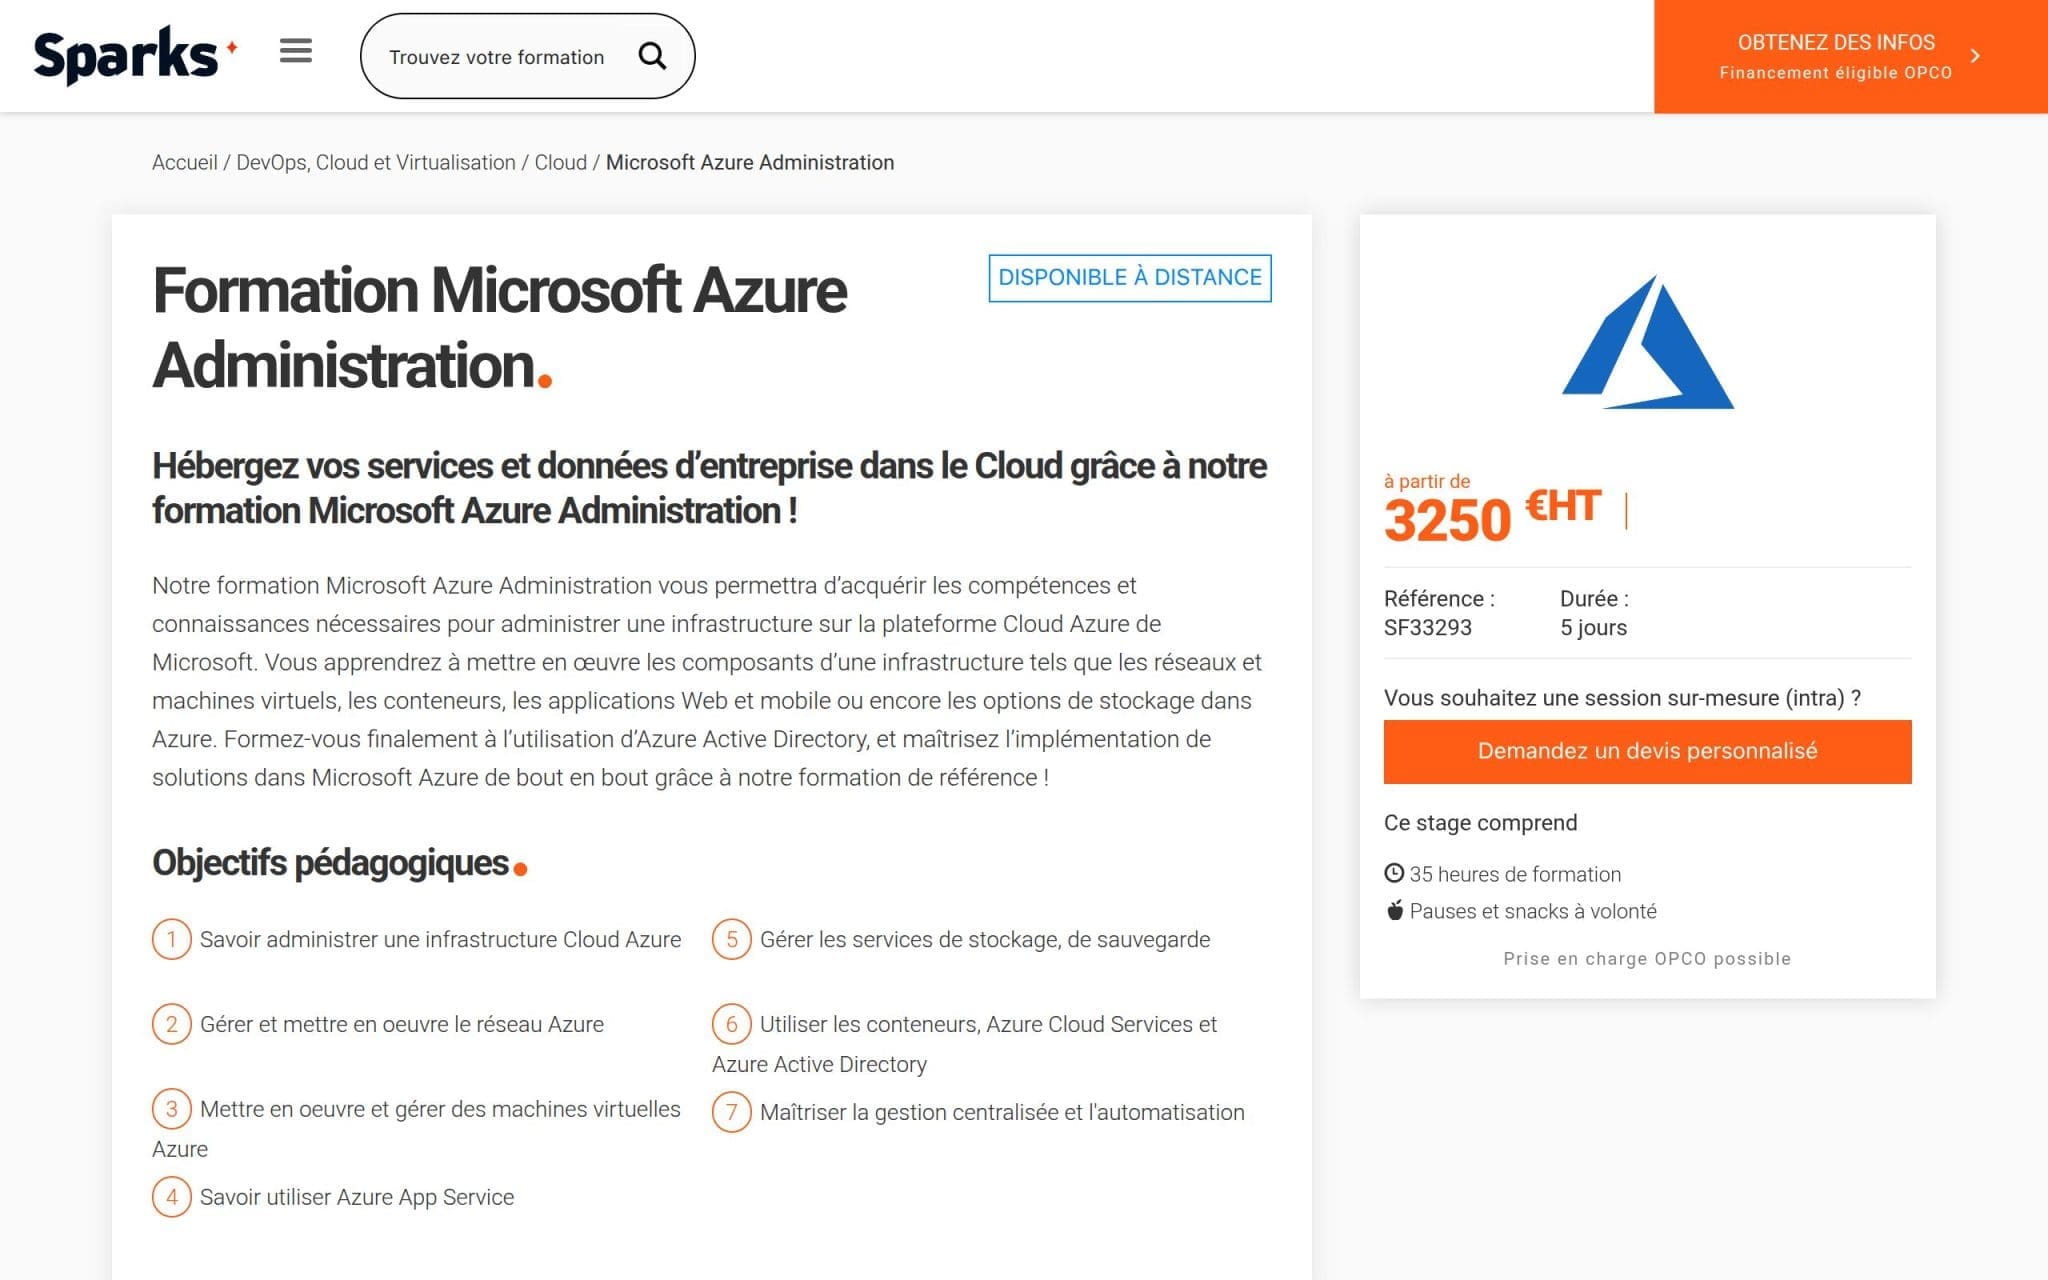The height and width of the screenshot is (1280, 2048).
Task: Click the Disponible à distance badge
Action: pyautogui.click(x=1130, y=278)
